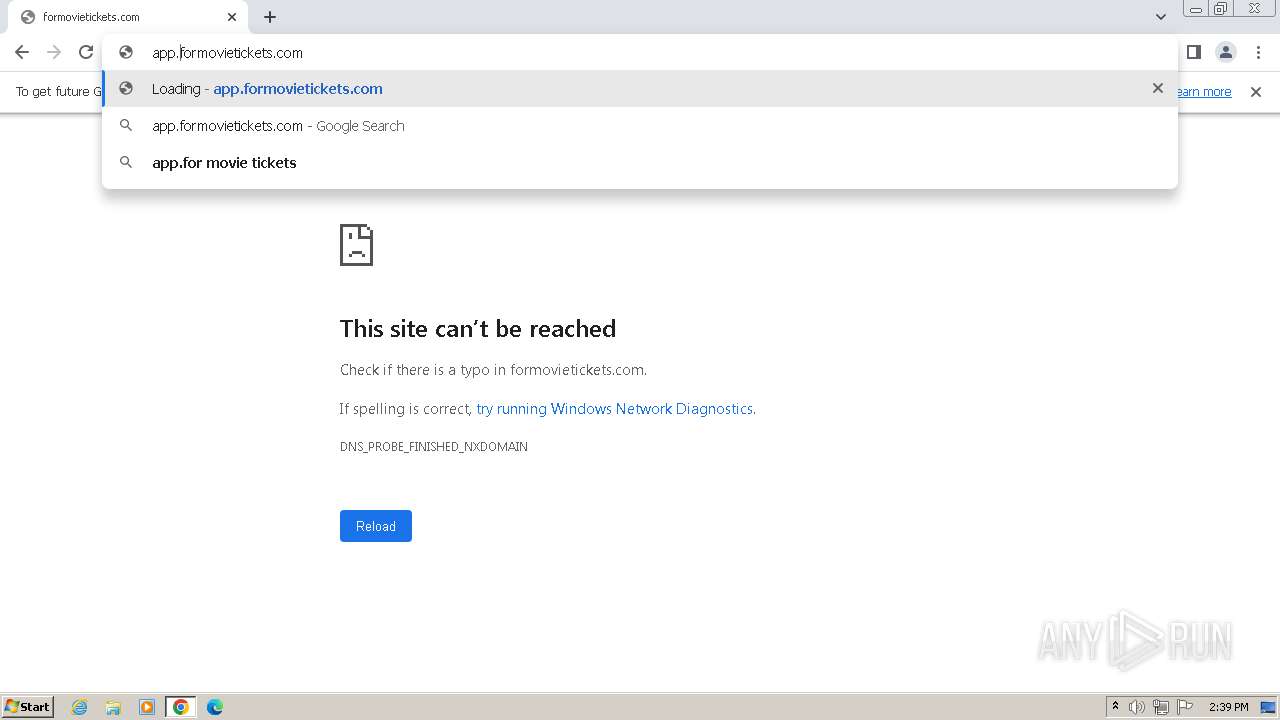The width and height of the screenshot is (1280, 720).
Task: Click the 'This site can't be reached' heading
Action: [478, 329]
